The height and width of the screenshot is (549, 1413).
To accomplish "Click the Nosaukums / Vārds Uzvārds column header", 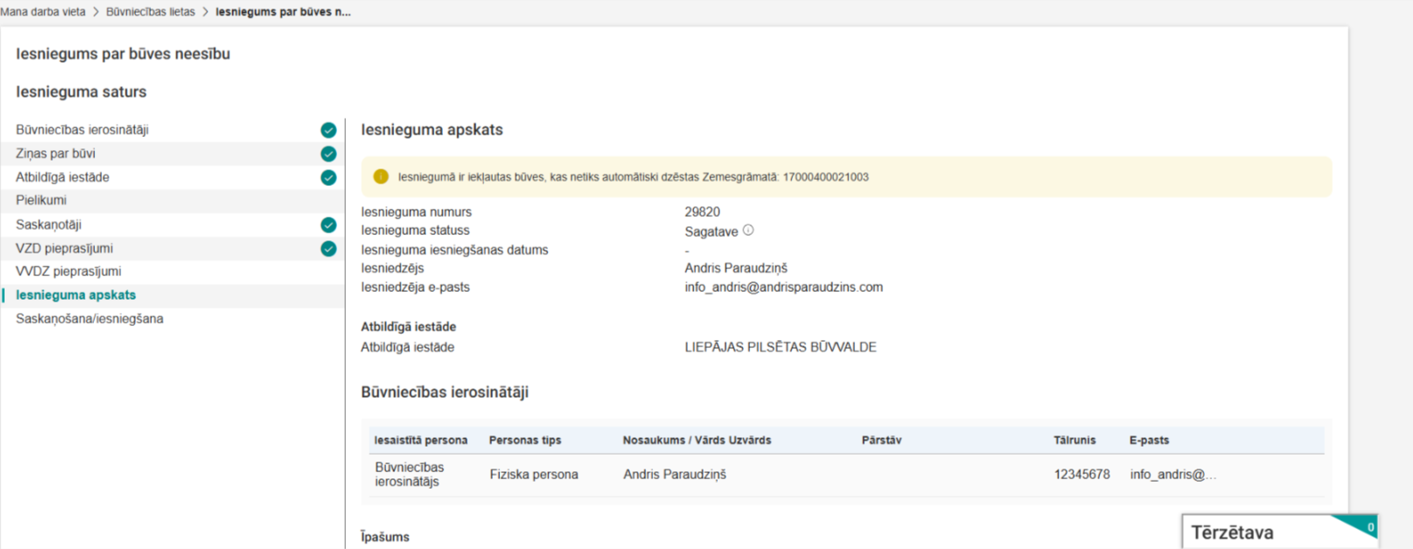I will coord(696,440).
